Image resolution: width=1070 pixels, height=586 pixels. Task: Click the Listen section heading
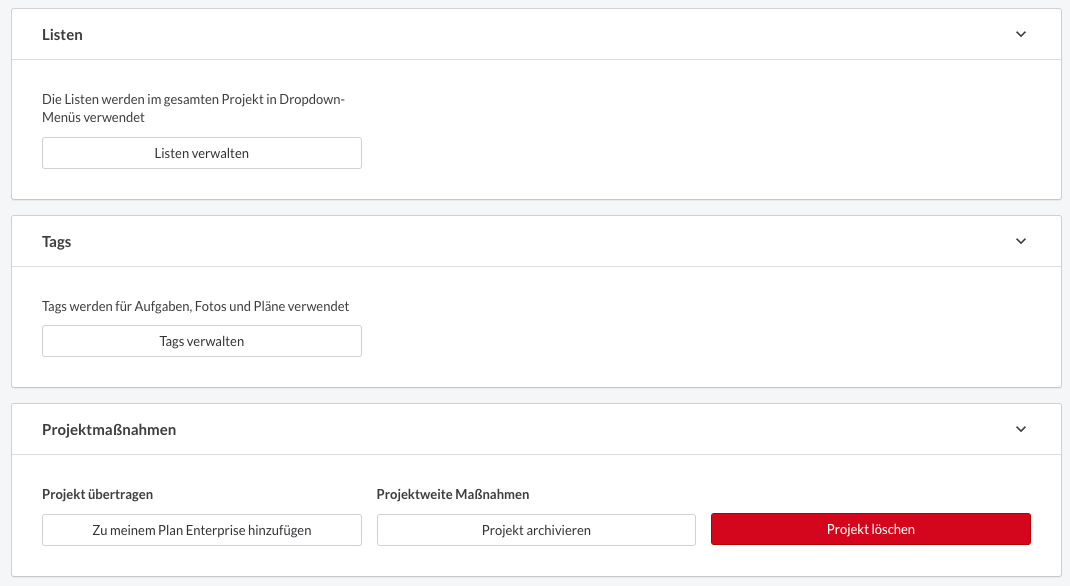[x=62, y=35]
